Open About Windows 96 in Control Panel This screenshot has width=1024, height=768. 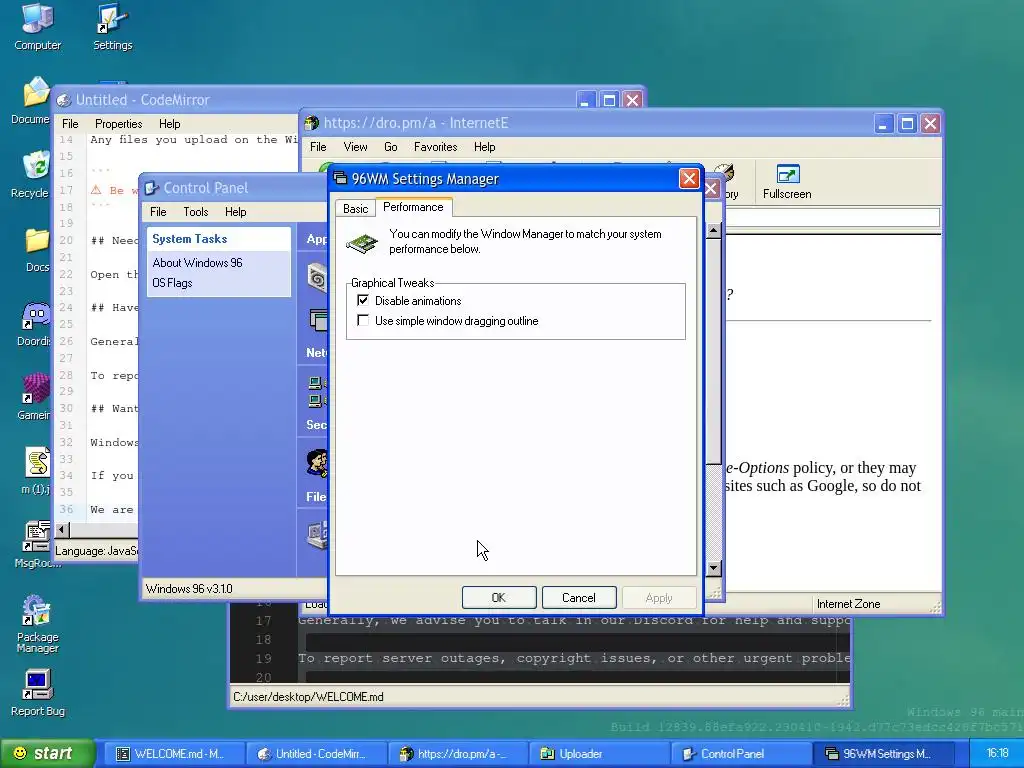197,263
